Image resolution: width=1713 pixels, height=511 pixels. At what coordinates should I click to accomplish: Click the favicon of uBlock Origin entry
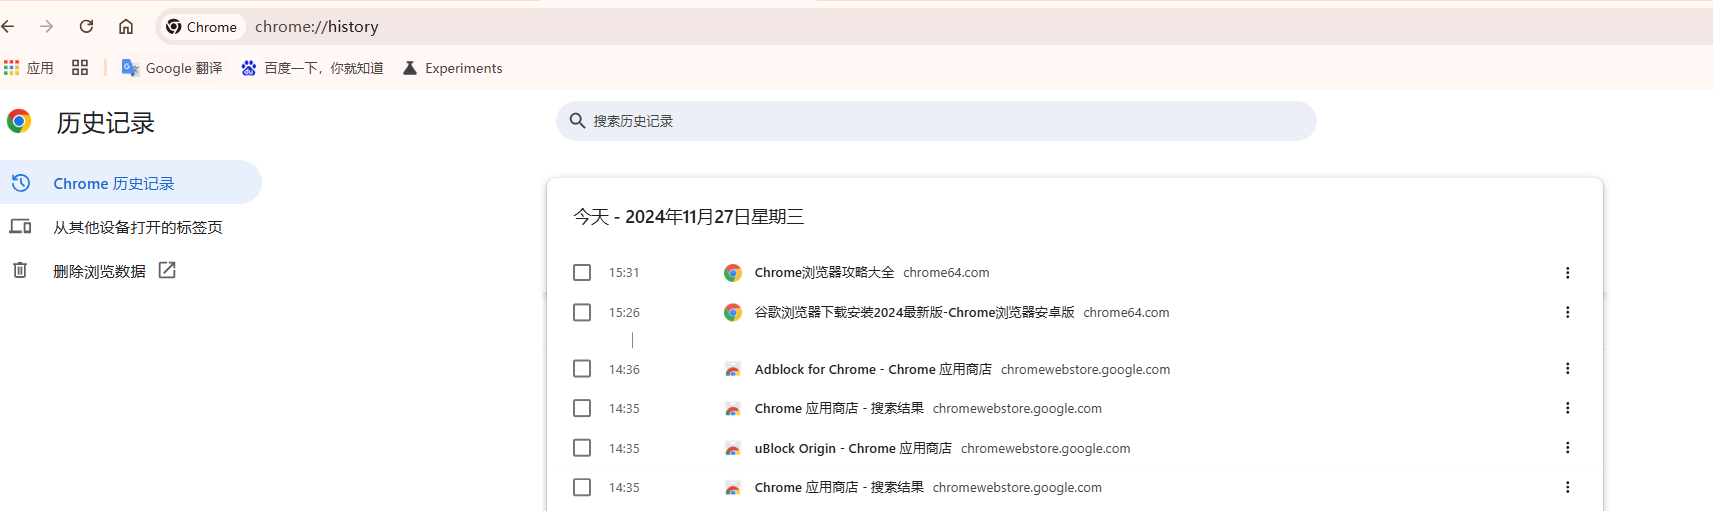[x=733, y=448]
